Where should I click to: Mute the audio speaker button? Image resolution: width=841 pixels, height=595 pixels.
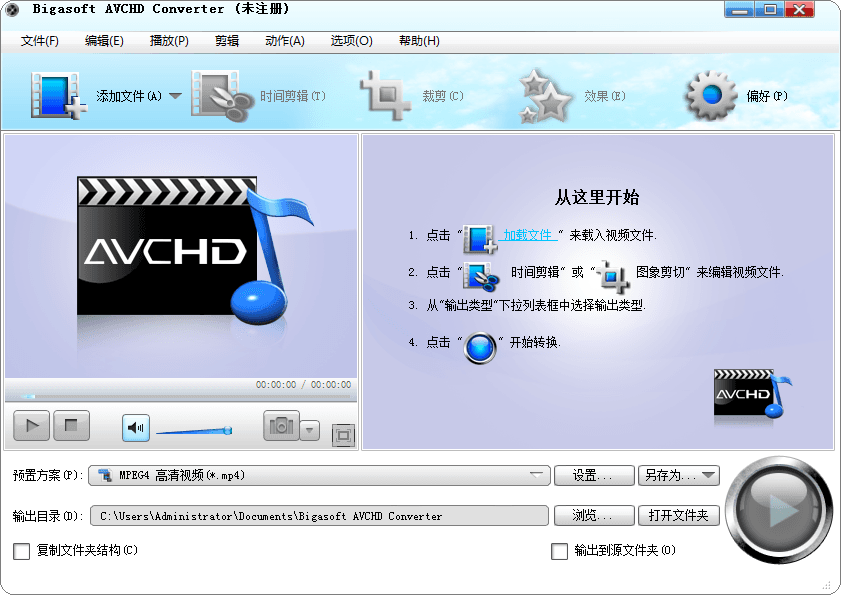click(x=136, y=428)
